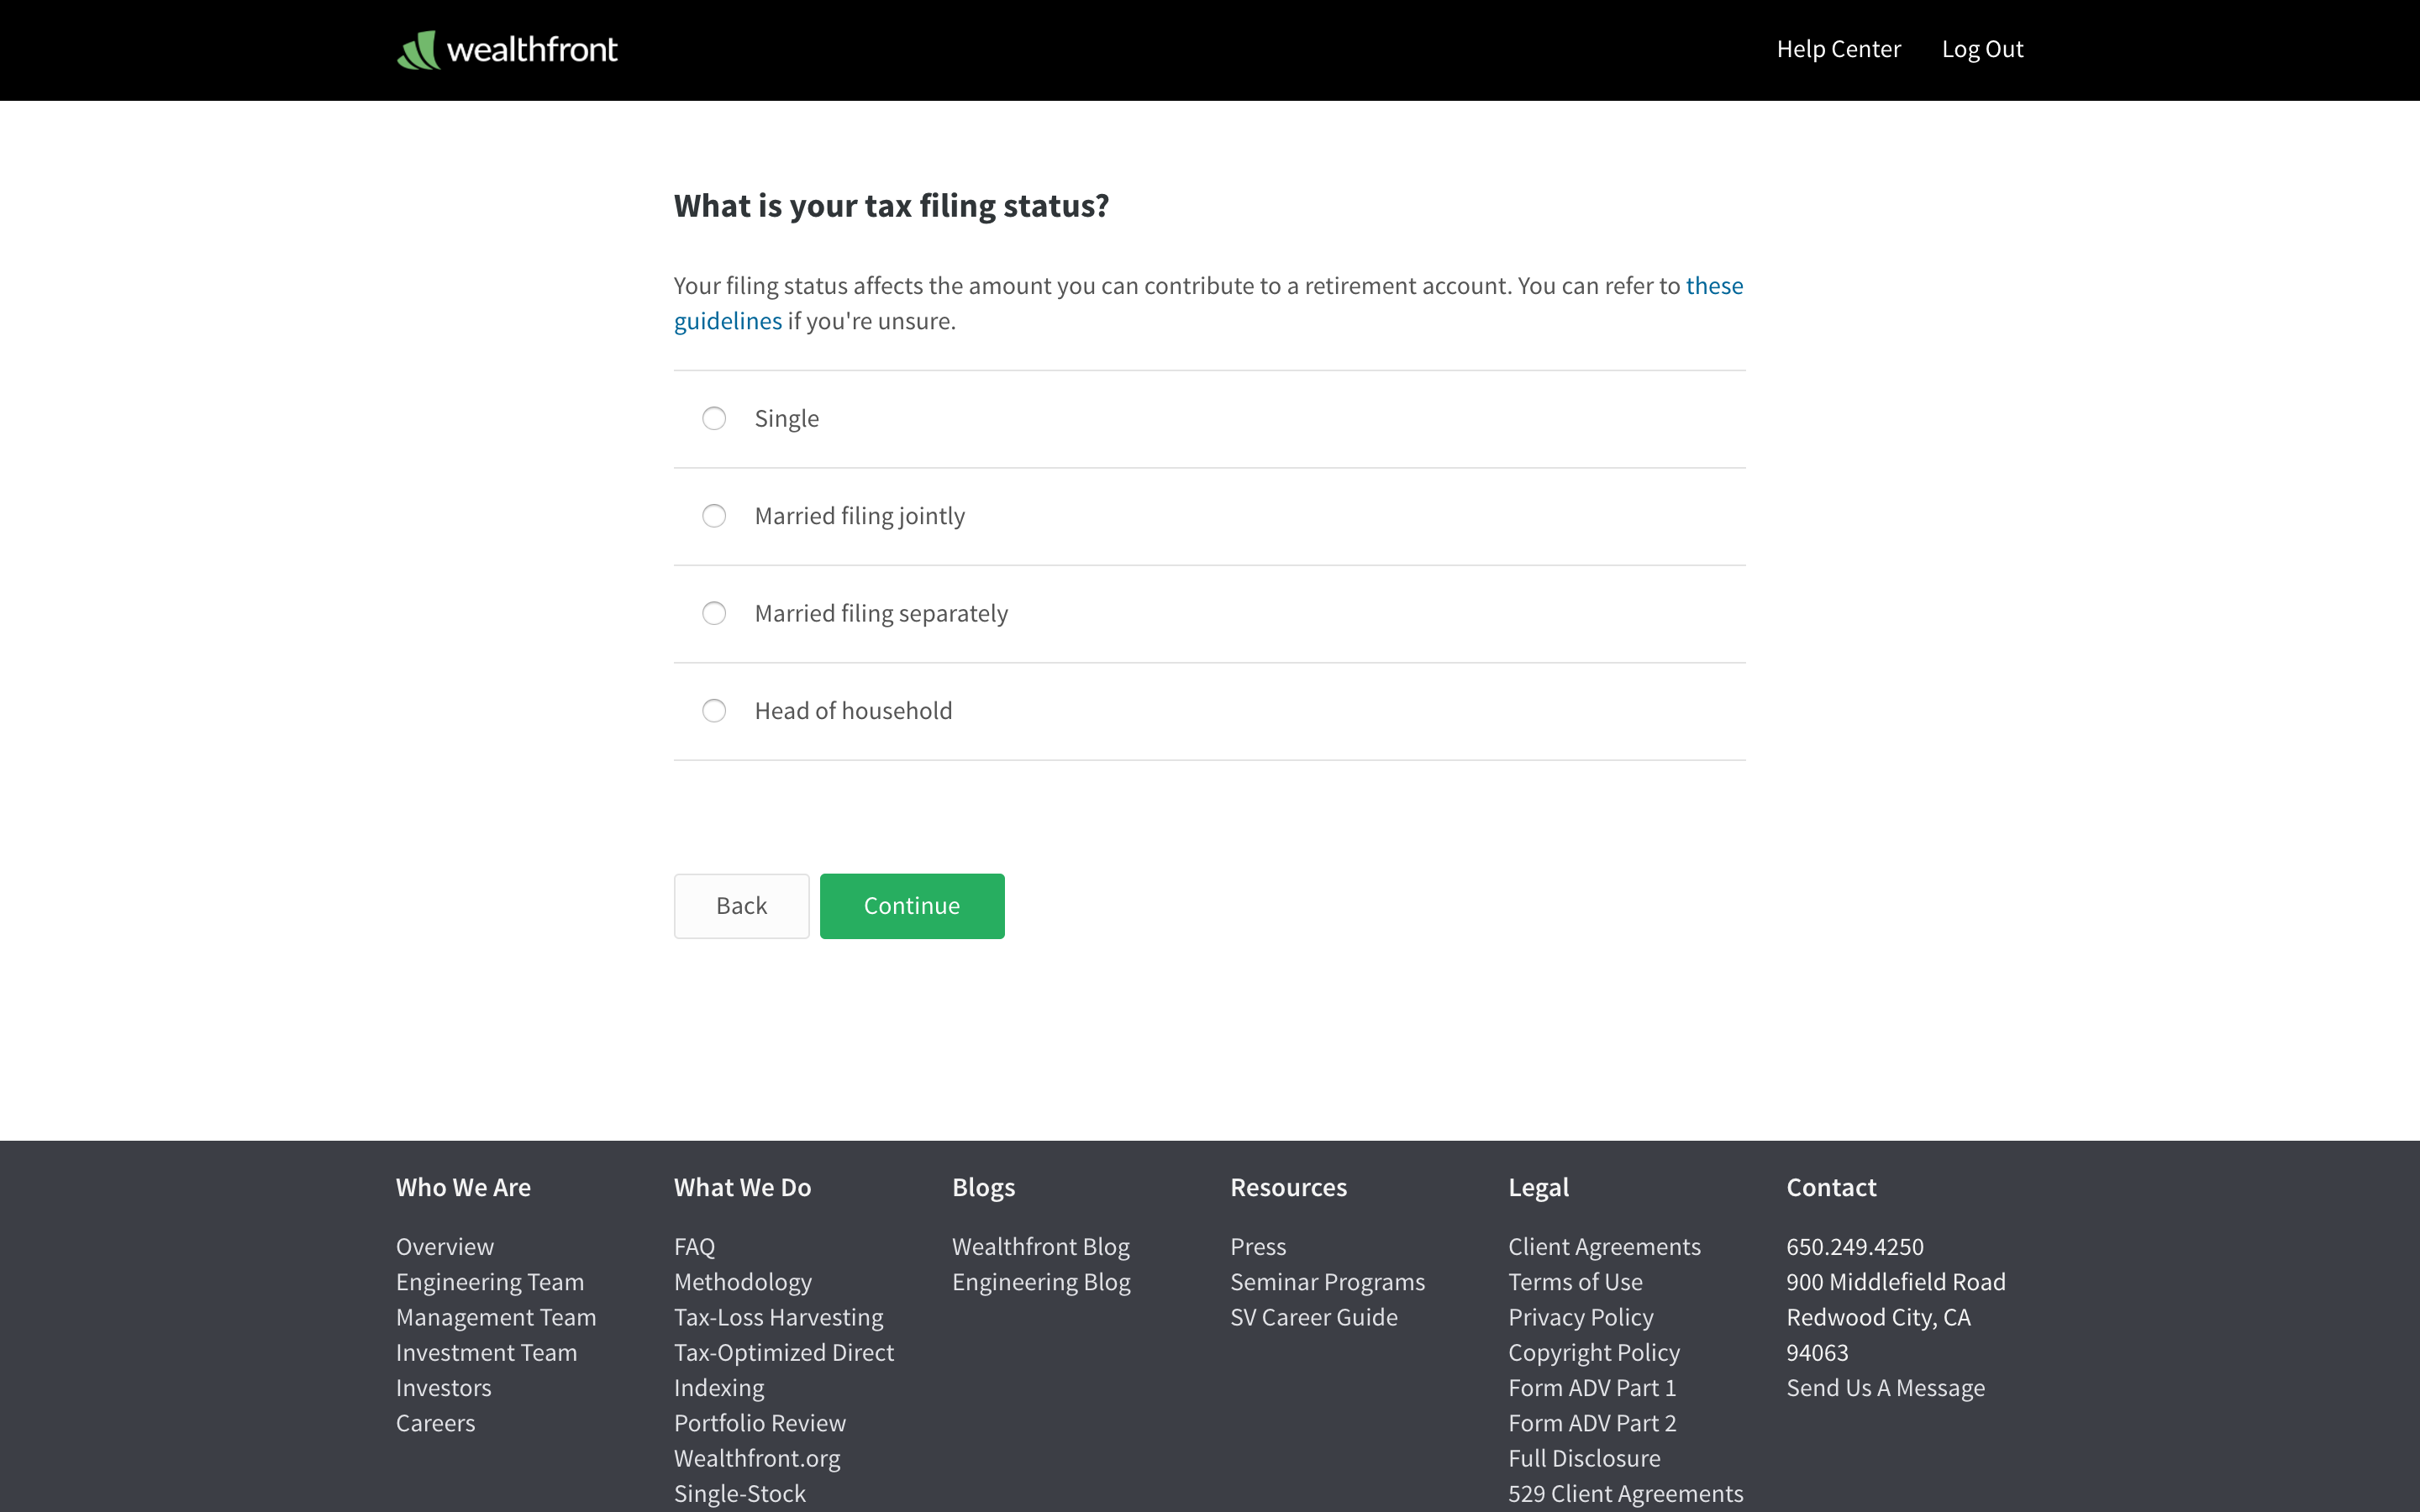Open the Careers footer link
Viewport: 2420px width, 1512px height.
pyautogui.click(x=435, y=1423)
